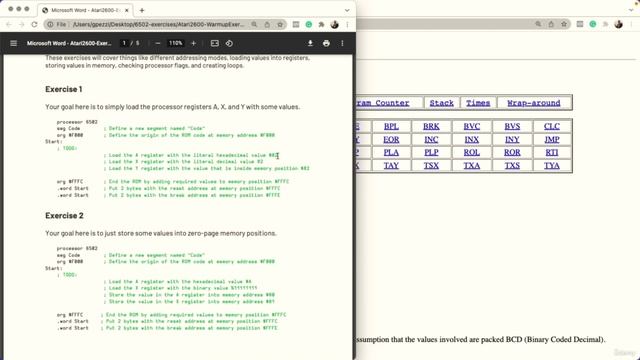
Task: Click the green extension icon in back window
Action: [593, 24]
